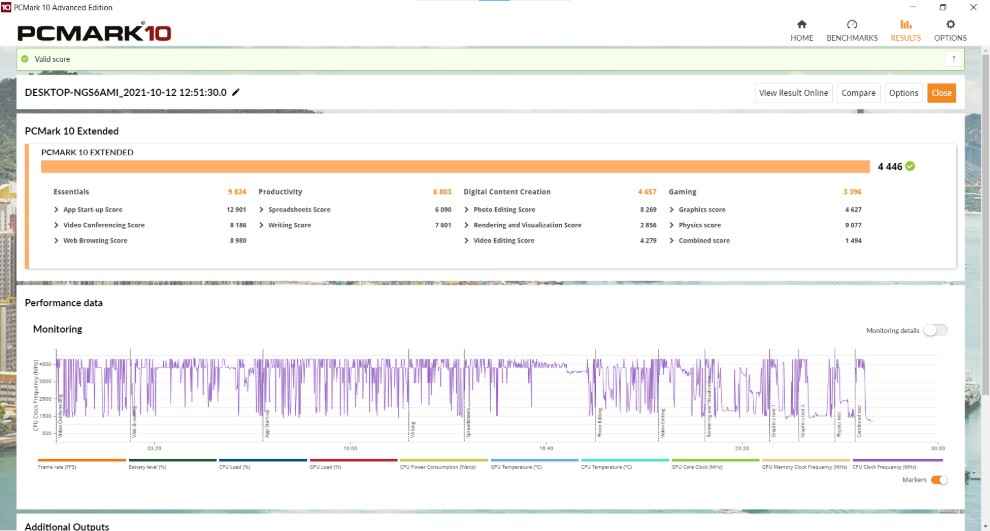
Task: Expand Physics score row
Action: (672, 225)
